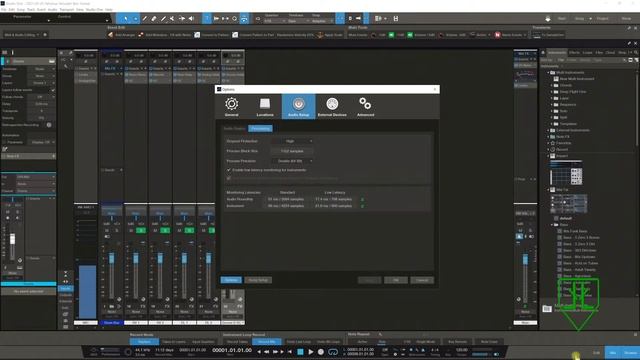Viewport: 640px width, 360px height.
Task: Click the Fast Forward transport button
Action: tap(276, 351)
